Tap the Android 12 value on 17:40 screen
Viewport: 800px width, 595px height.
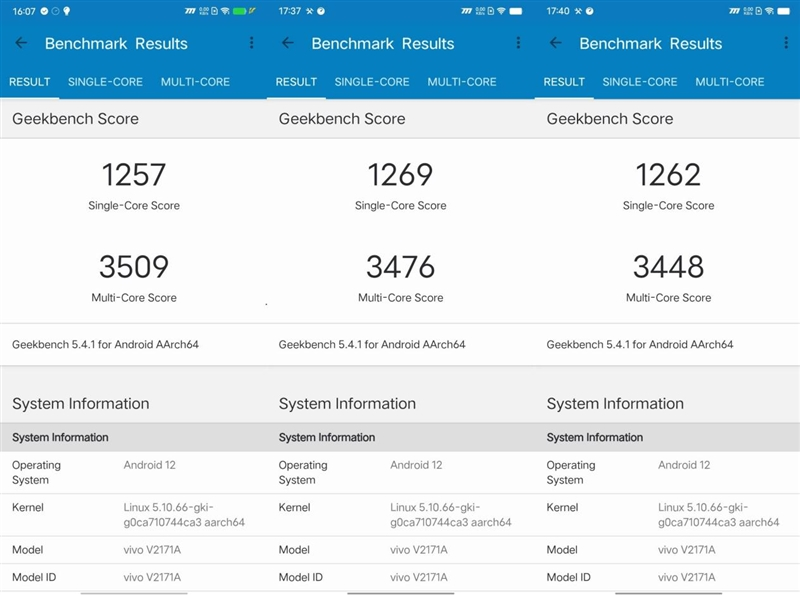(684, 465)
